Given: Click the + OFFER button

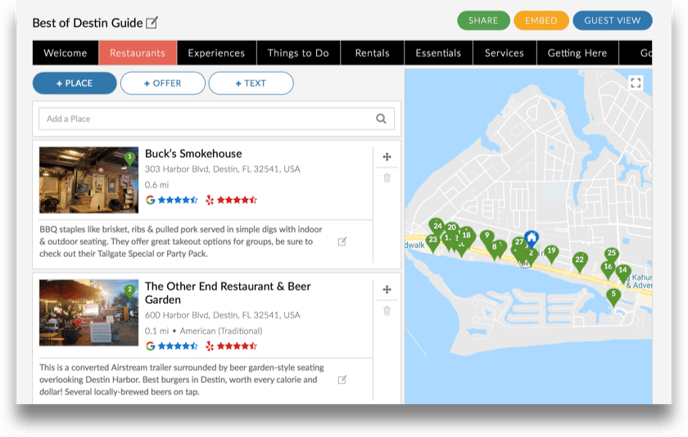Looking at the screenshot, I should coord(163,83).
